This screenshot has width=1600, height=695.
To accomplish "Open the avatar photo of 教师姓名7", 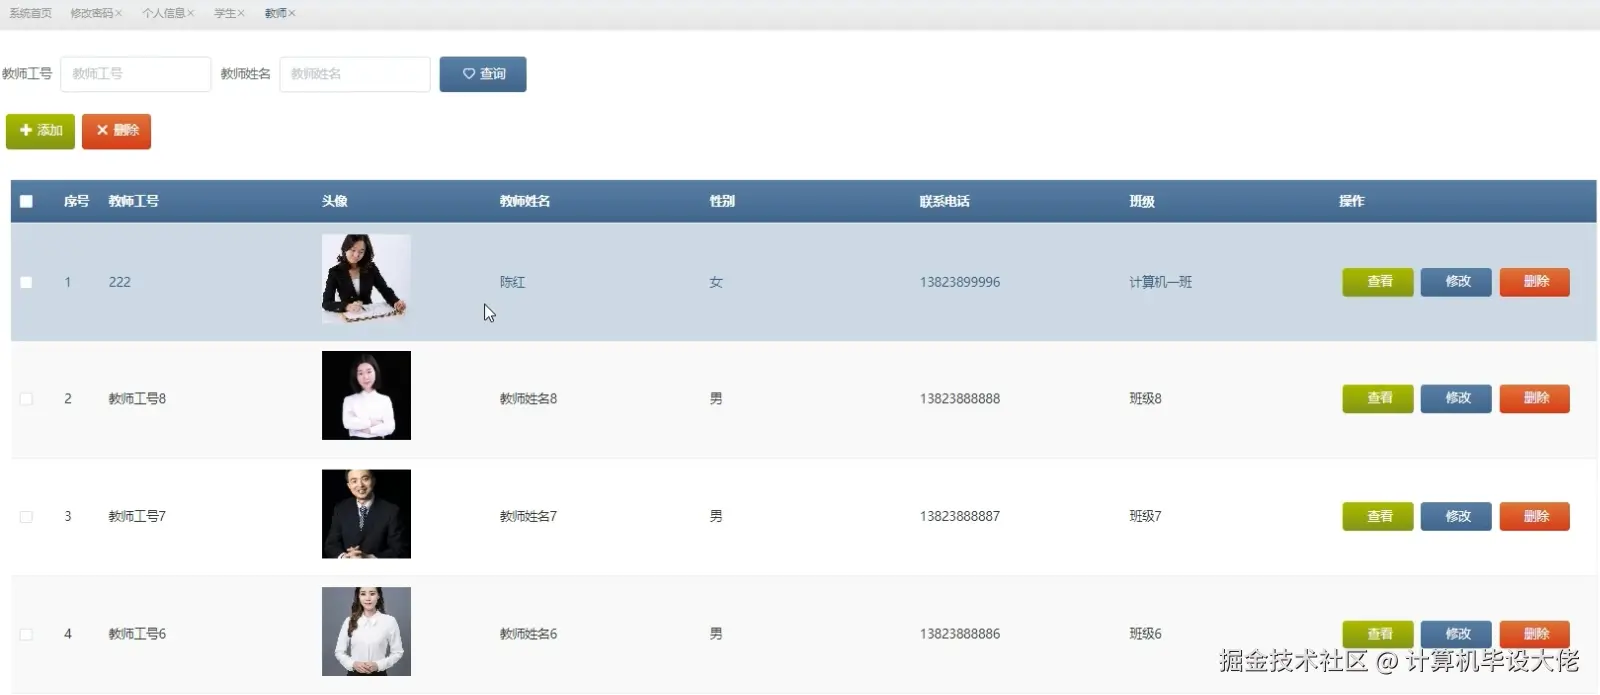I will (x=366, y=514).
